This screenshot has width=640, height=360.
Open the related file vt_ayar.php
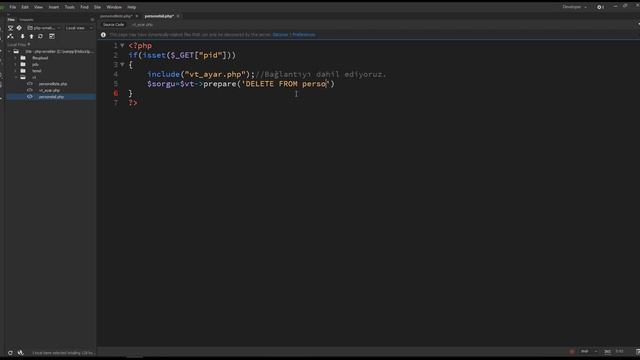coord(142,25)
